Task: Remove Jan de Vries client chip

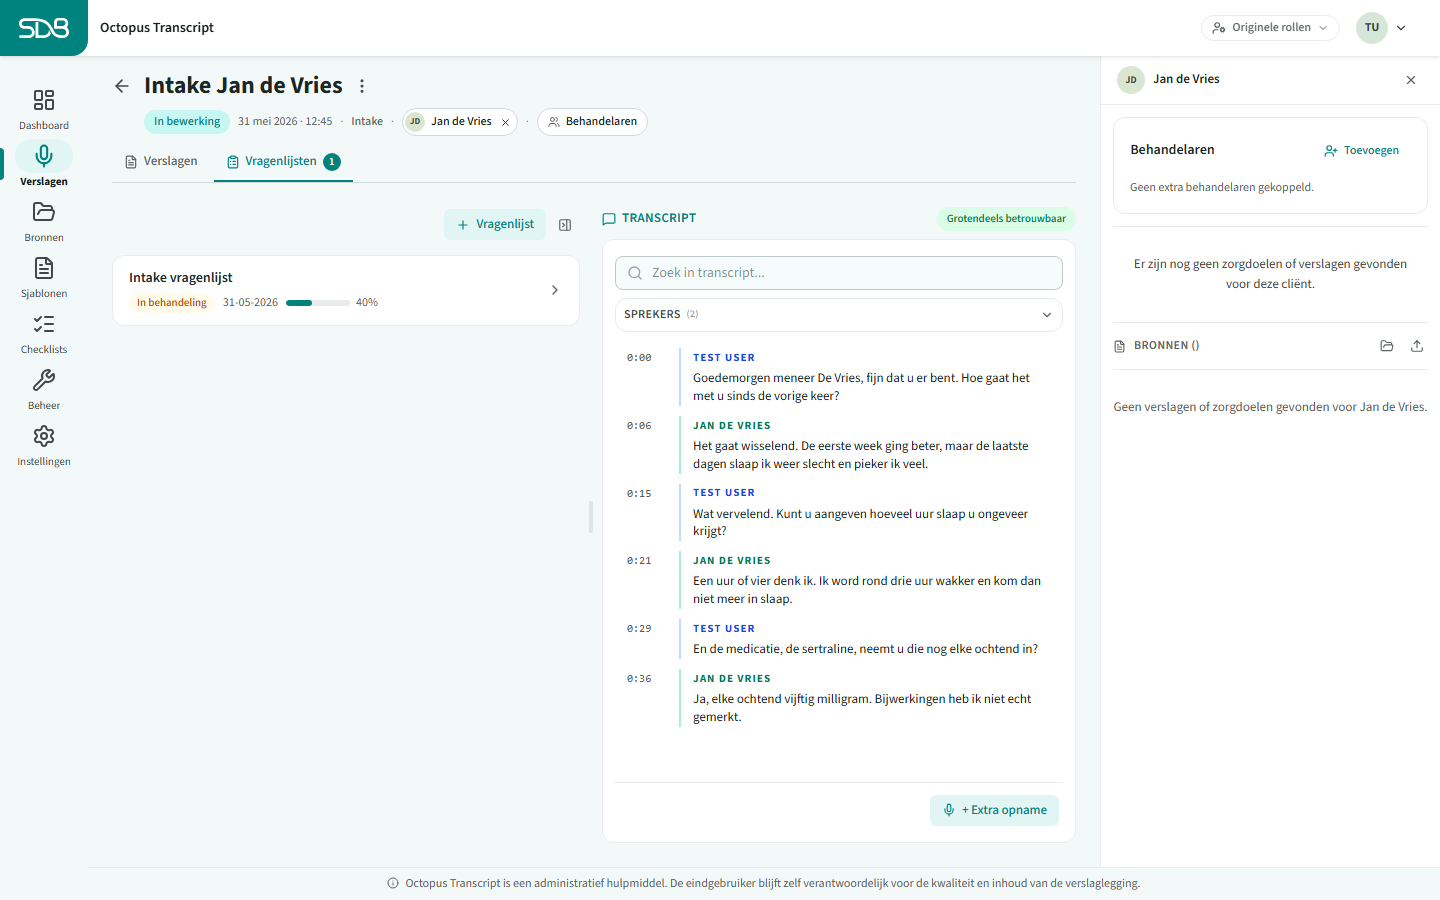Action: [x=505, y=122]
